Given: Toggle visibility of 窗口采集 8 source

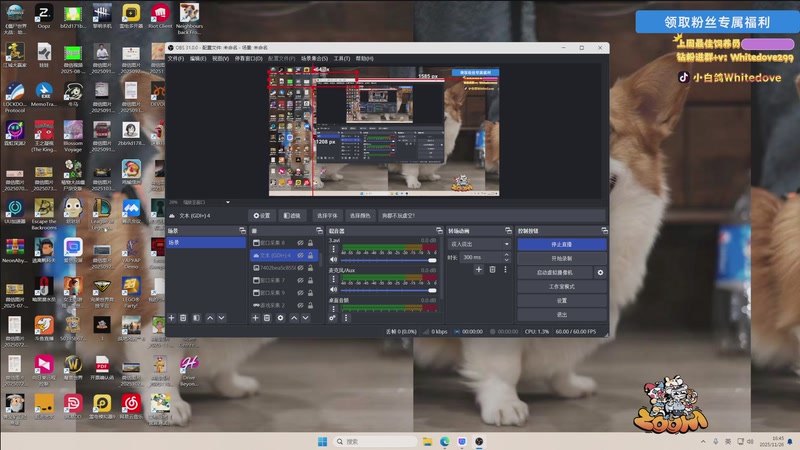Looking at the screenshot, I should (301, 243).
